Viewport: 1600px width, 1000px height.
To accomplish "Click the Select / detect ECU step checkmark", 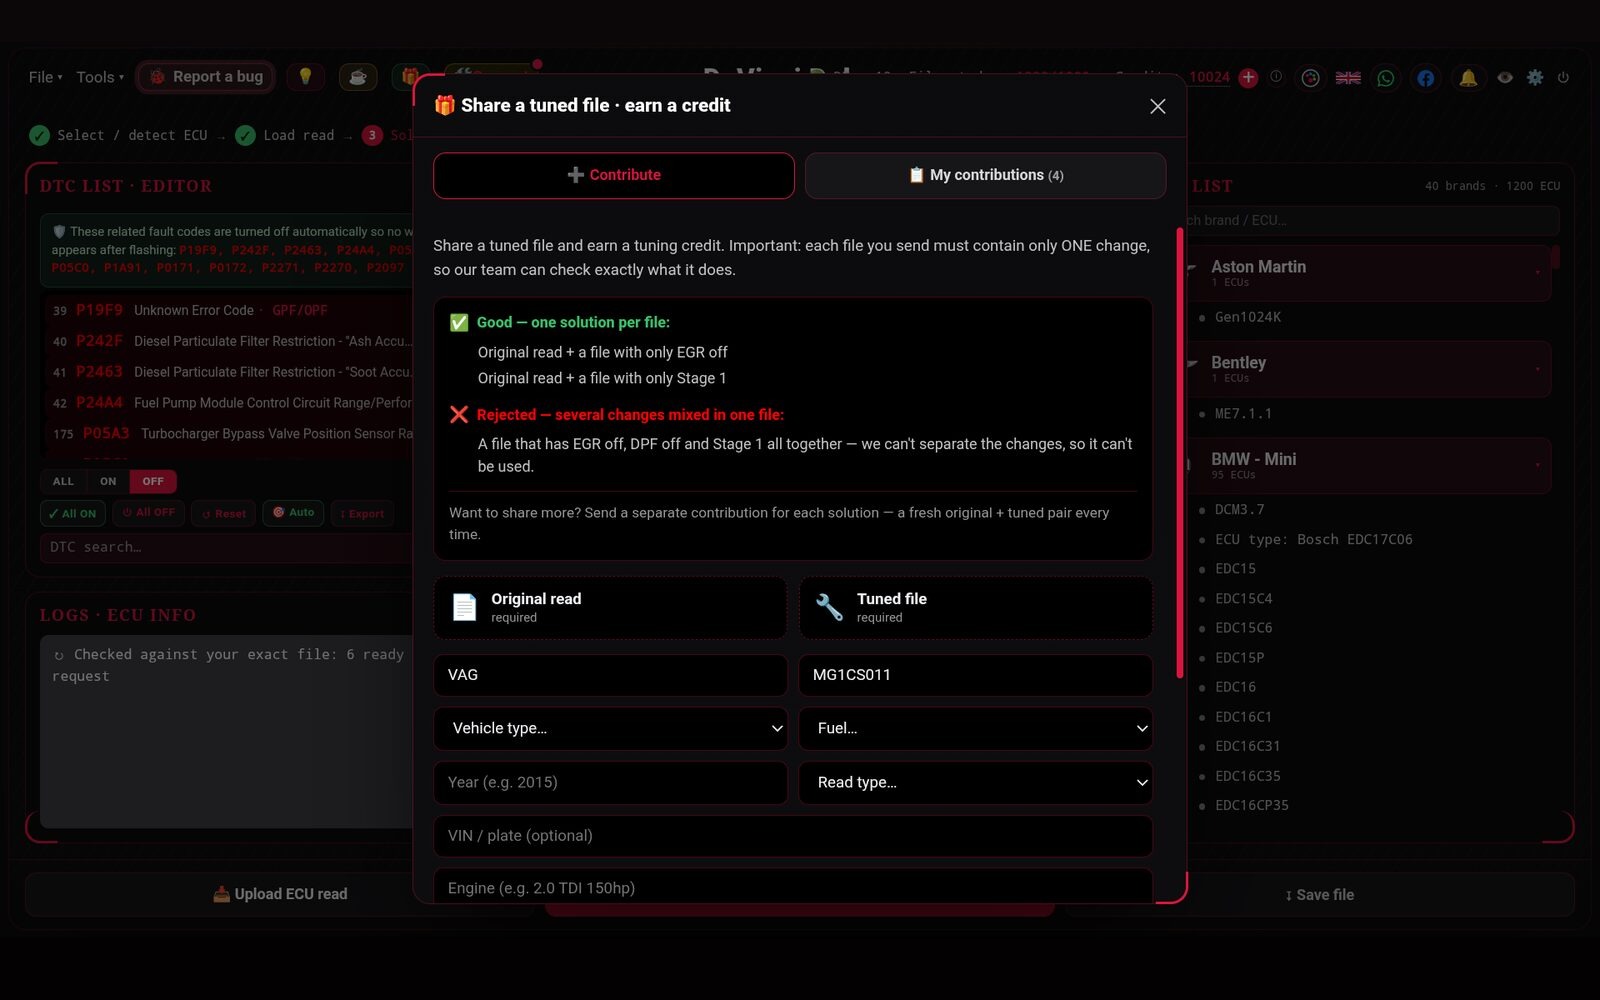I will [x=40, y=135].
